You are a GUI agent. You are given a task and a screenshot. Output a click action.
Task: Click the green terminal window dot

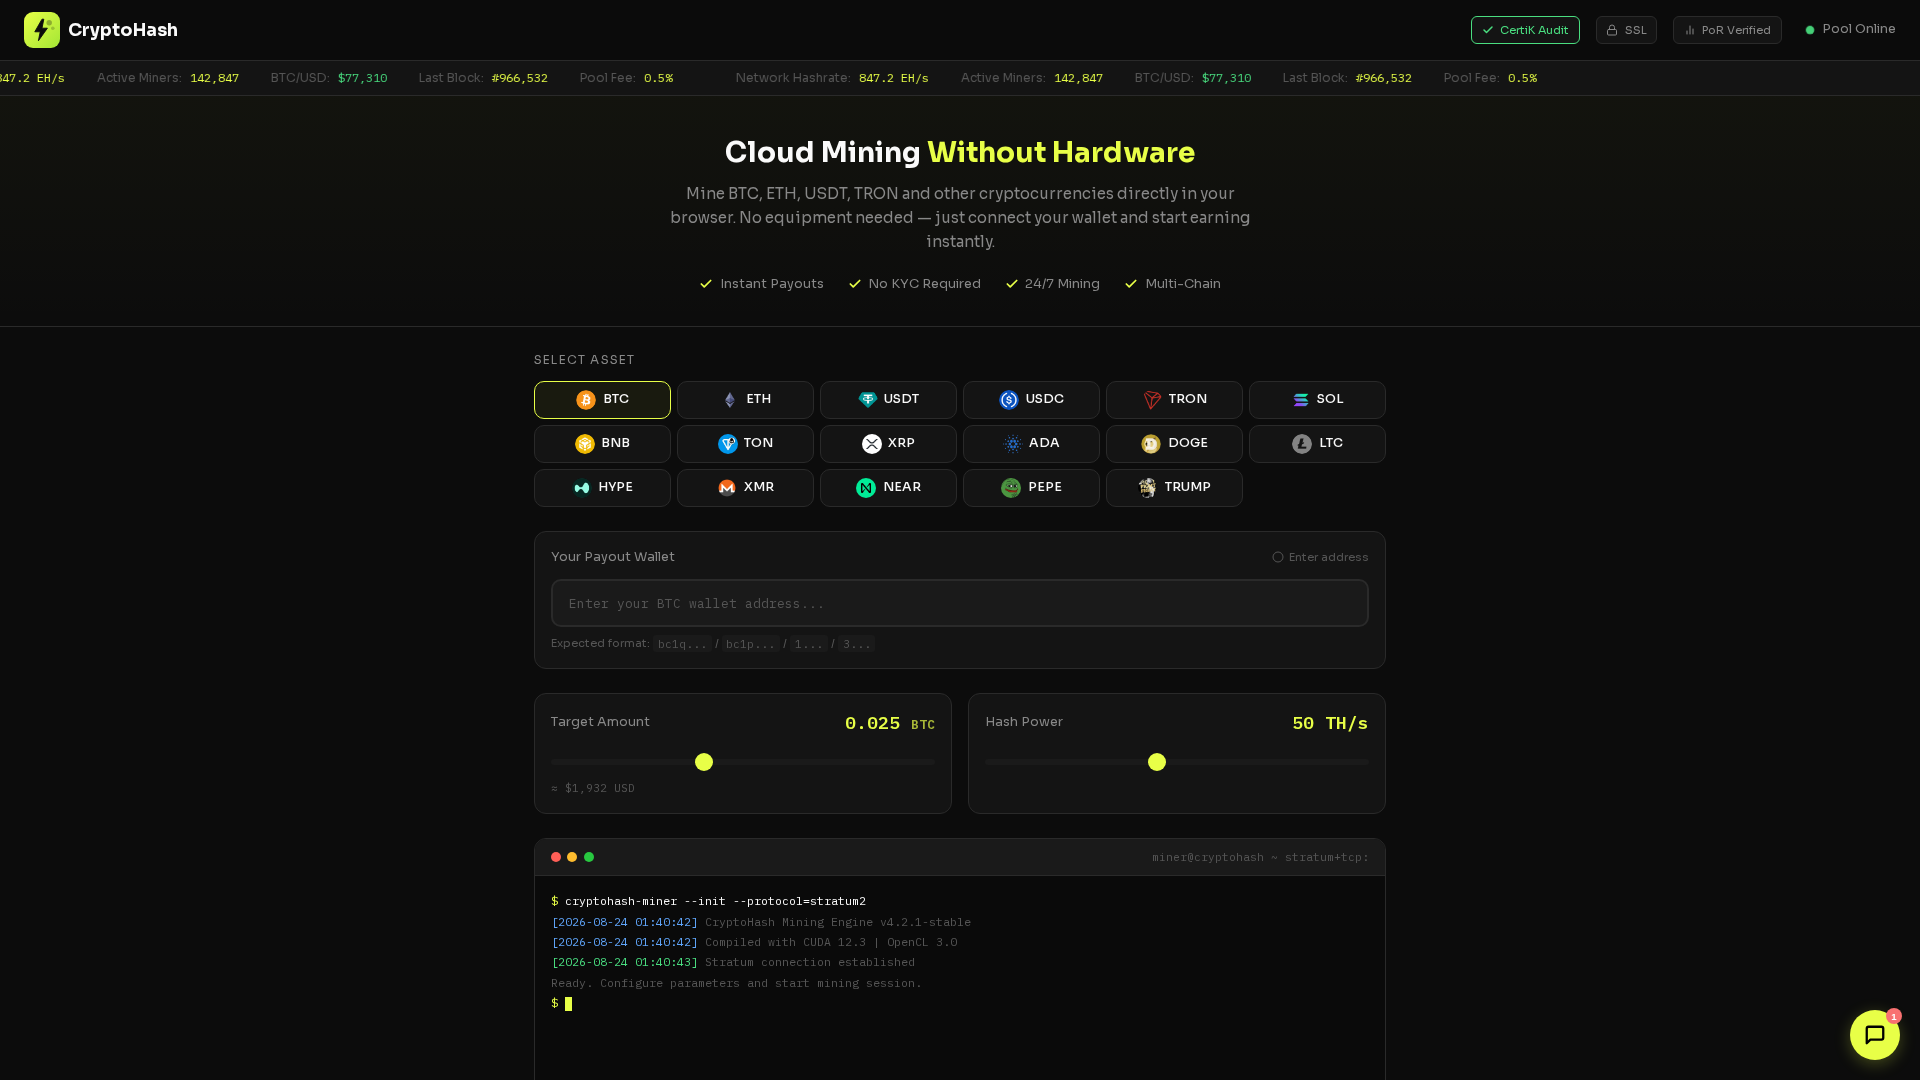589,857
